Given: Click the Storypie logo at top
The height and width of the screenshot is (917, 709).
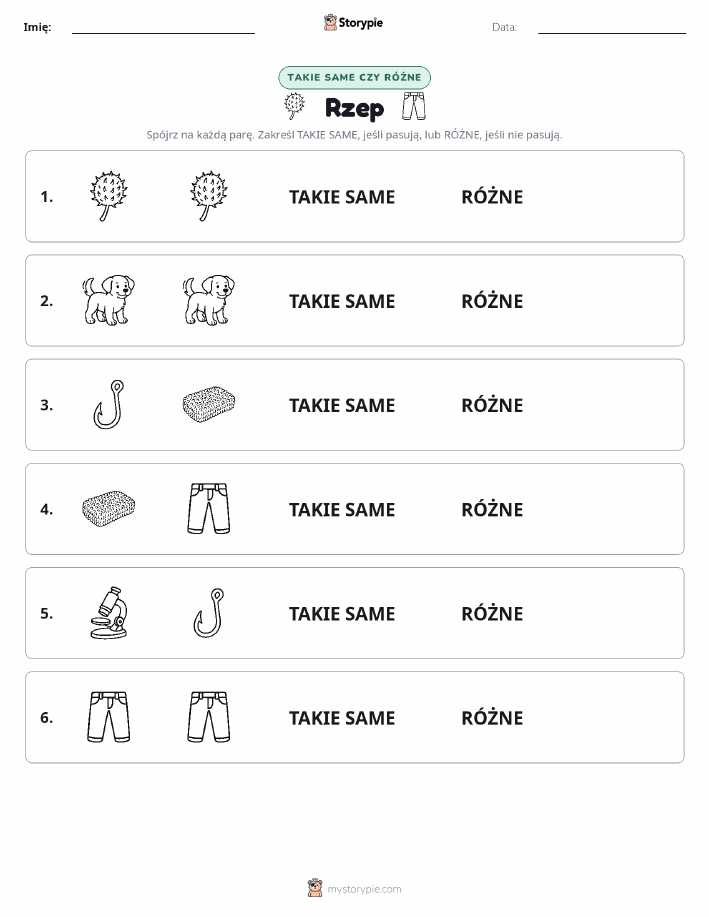Looking at the screenshot, I should point(353,23).
